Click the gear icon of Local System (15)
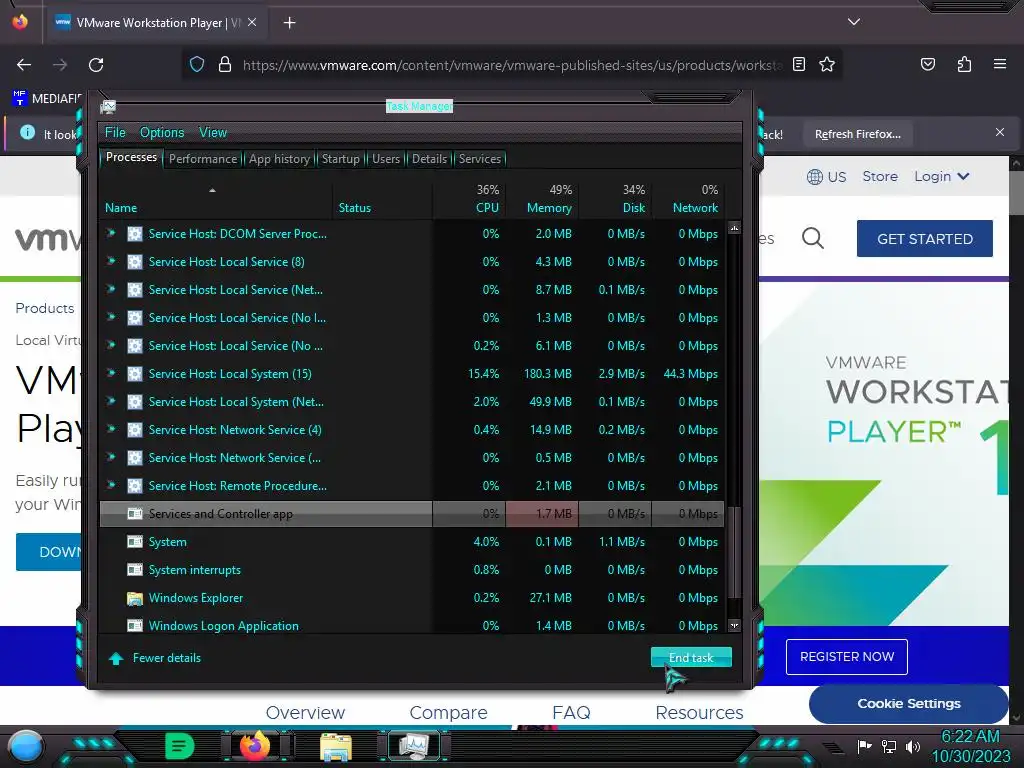1024x768 pixels. coord(135,374)
